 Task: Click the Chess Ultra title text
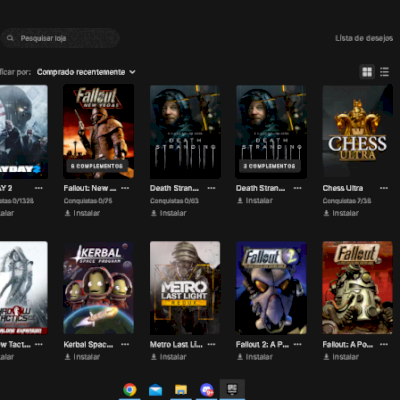click(x=343, y=188)
